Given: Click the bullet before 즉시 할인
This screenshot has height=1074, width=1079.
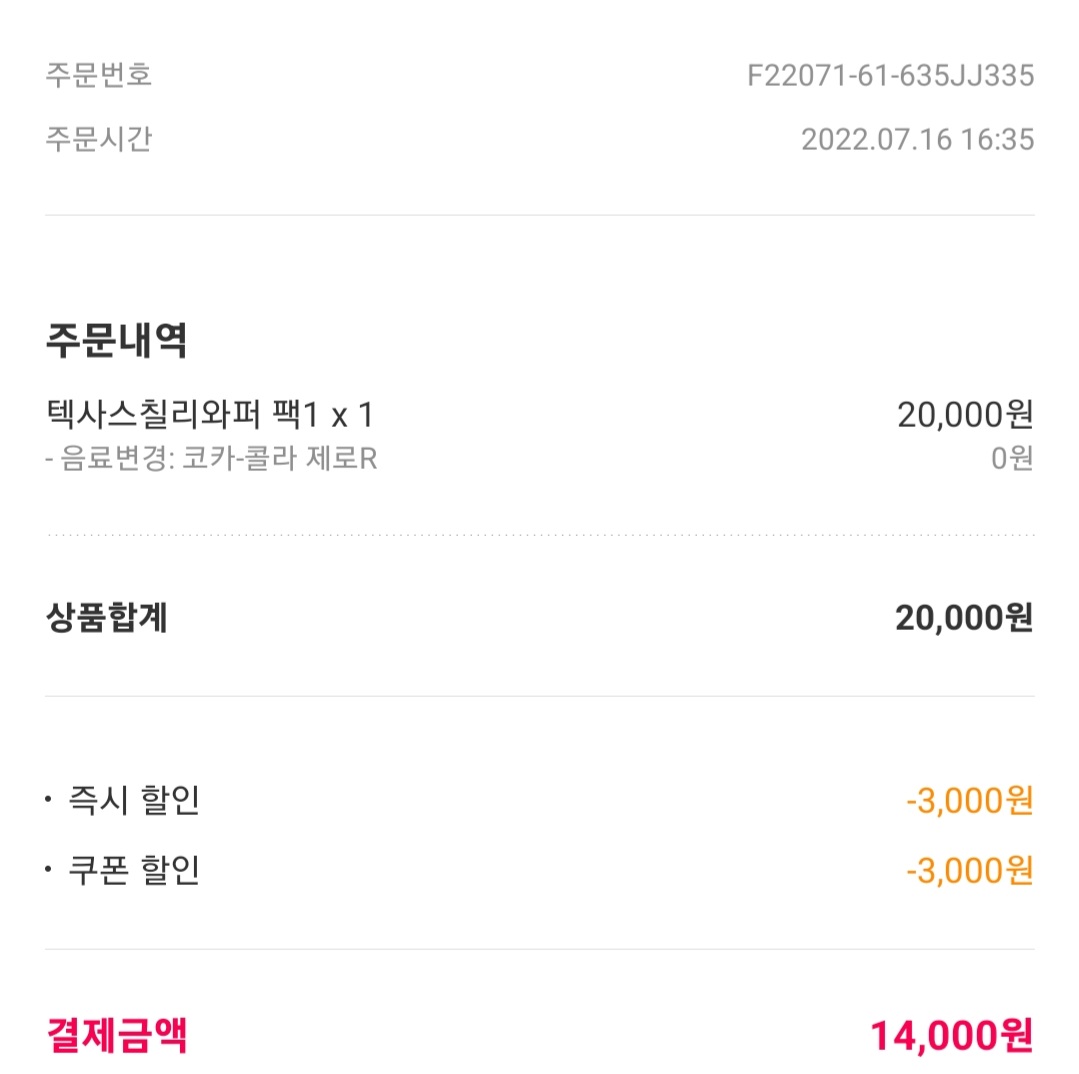Looking at the screenshot, I should (x=48, y=801).
